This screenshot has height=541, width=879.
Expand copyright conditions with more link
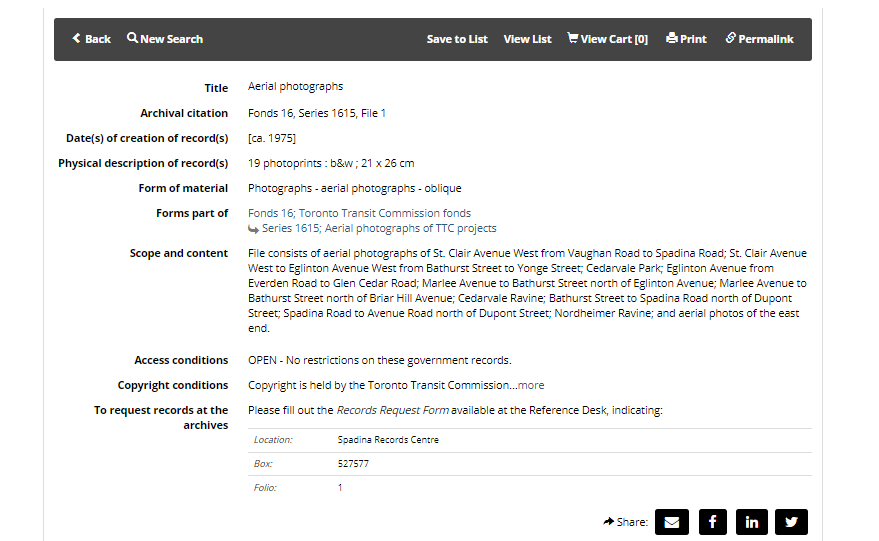[531, 385]
